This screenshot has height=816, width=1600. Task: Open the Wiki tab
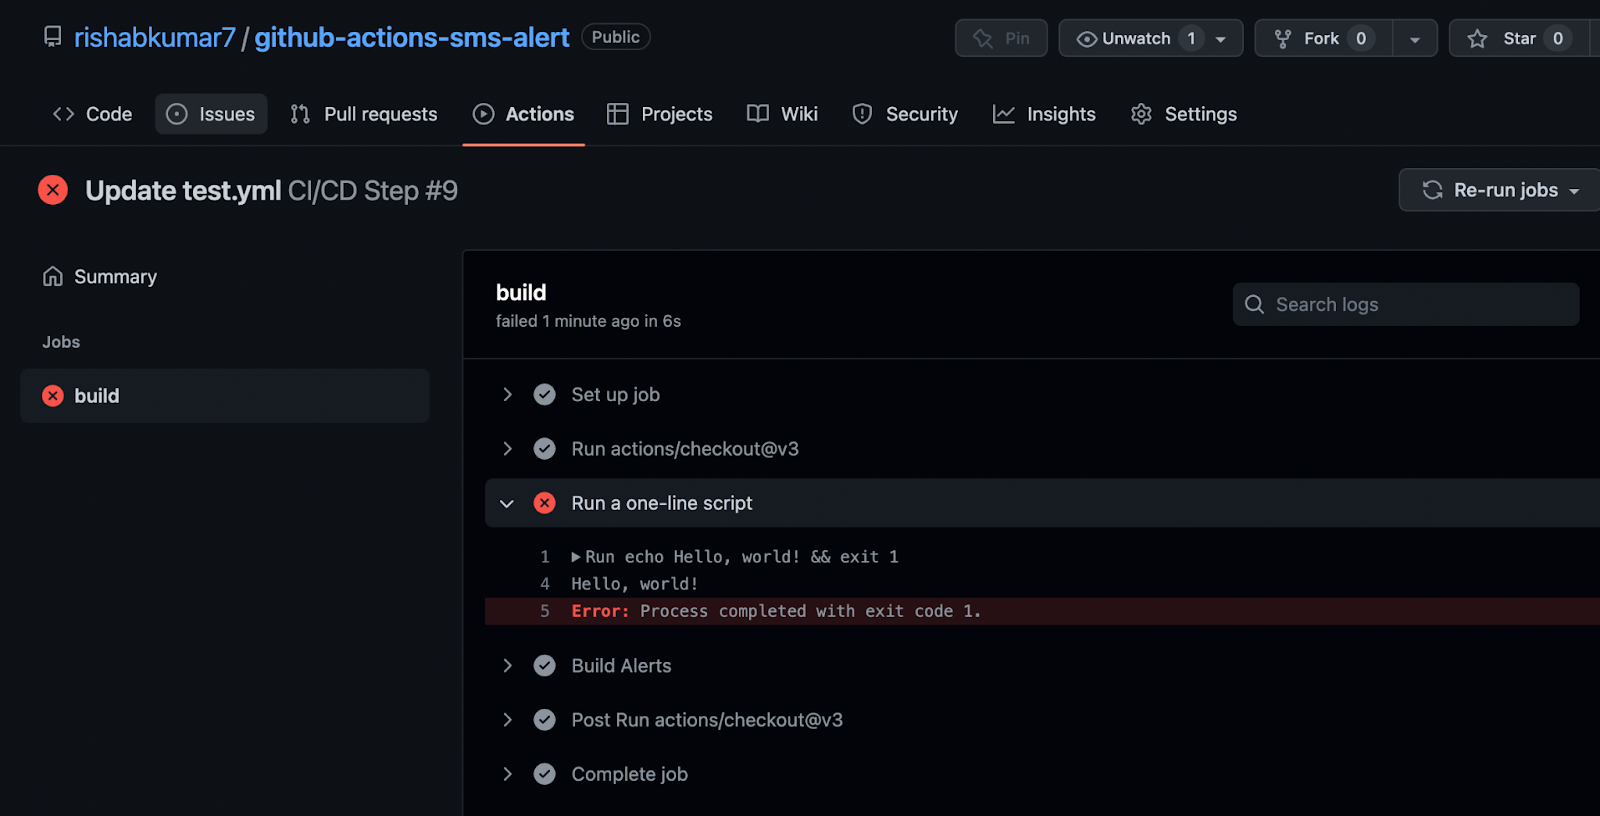783,114
